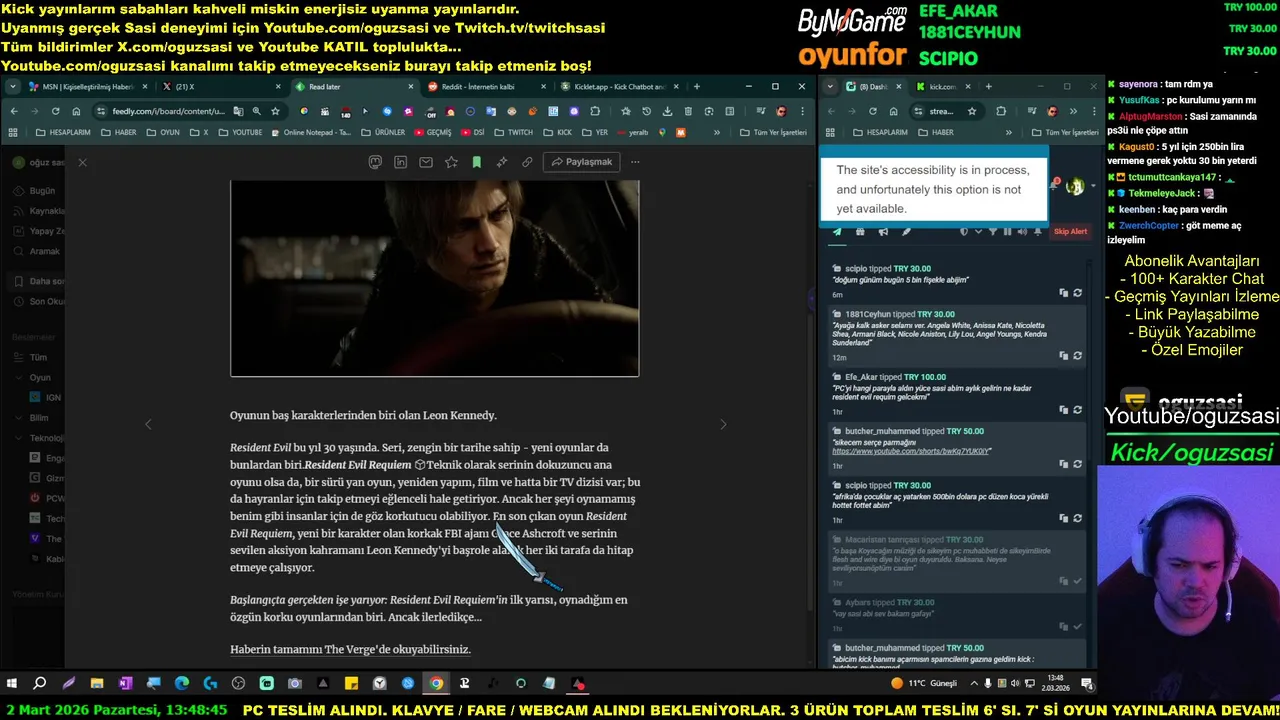The image size is (1280, 720).
Task: Open the HESAPLARIM bookmark folder in left browser
Action: click(x=61, y=132)
